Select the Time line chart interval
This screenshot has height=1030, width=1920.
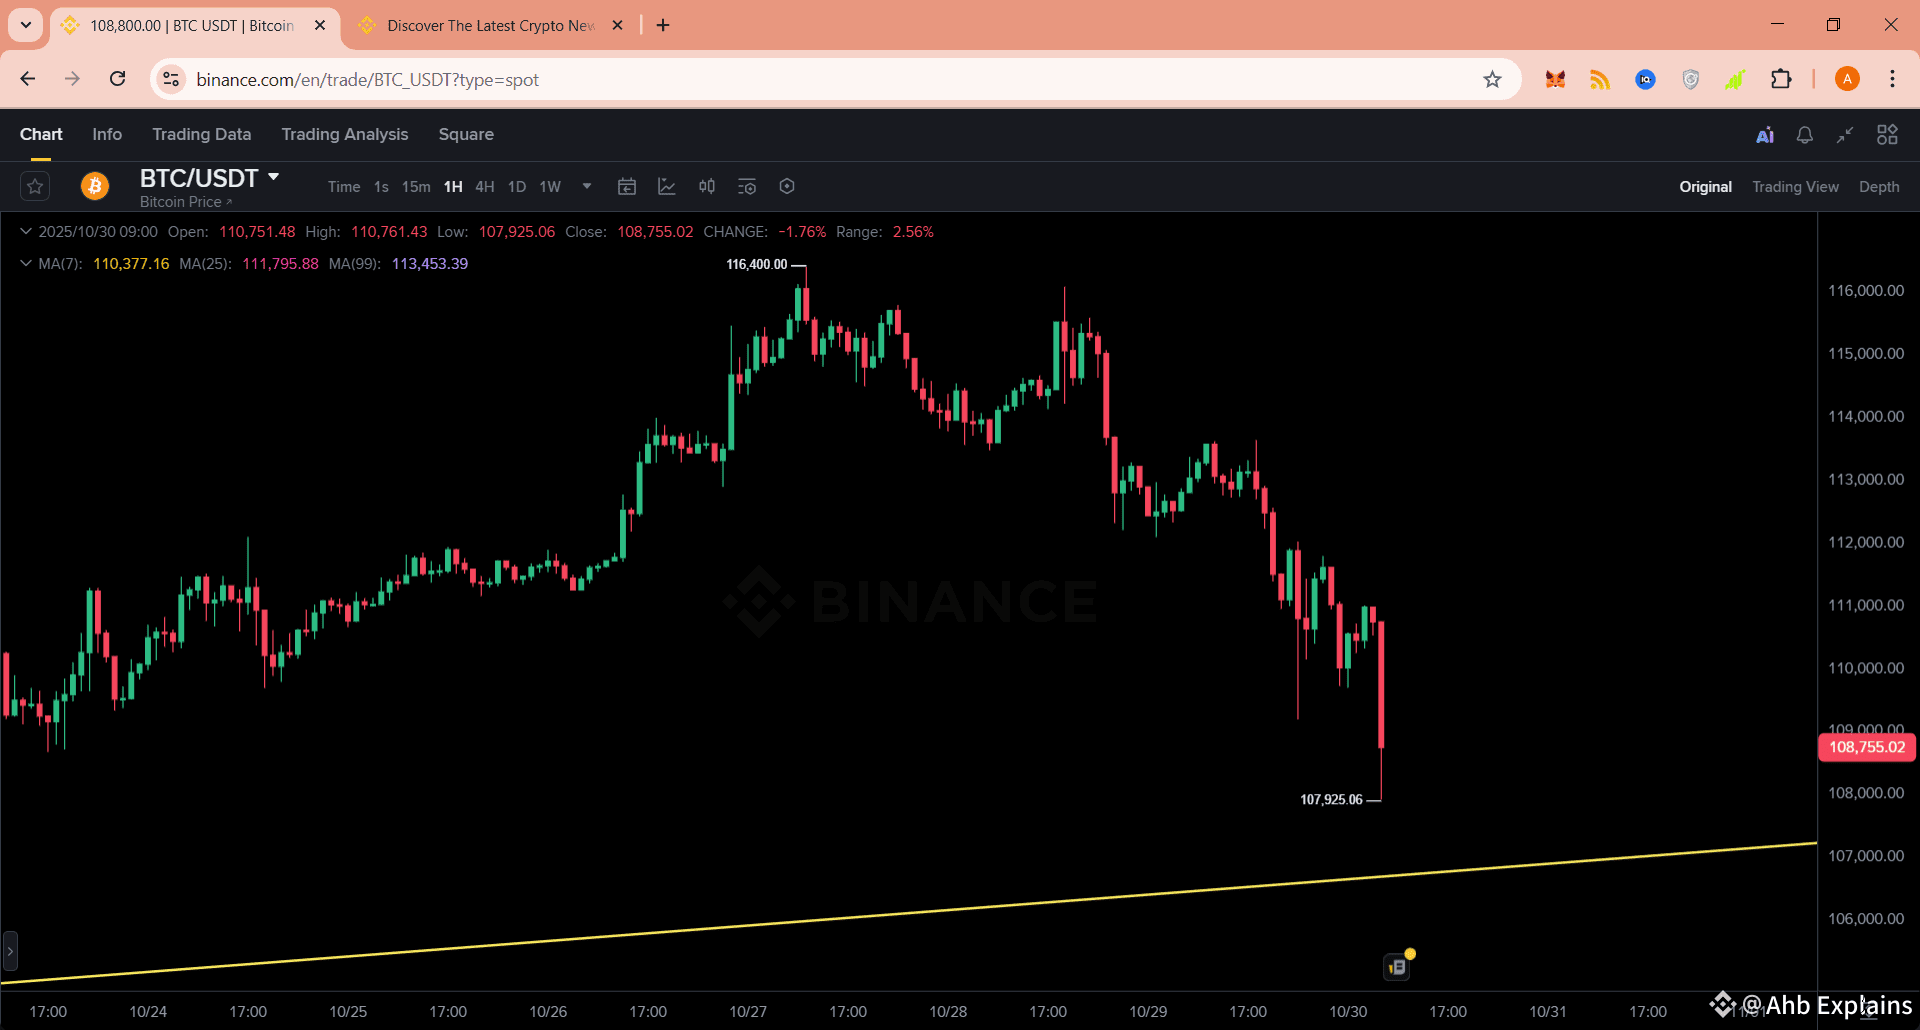[344, 187]
